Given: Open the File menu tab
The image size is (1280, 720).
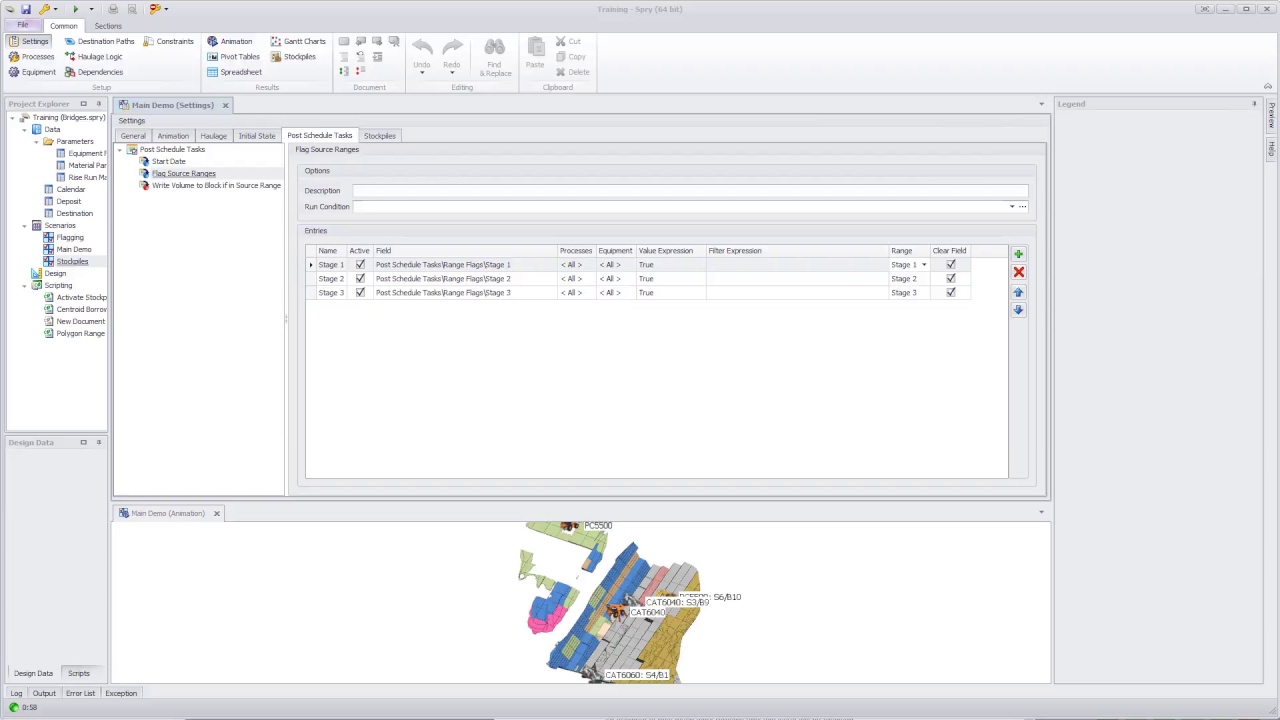Looking at the screenshot, I should [x=22, y=25].
